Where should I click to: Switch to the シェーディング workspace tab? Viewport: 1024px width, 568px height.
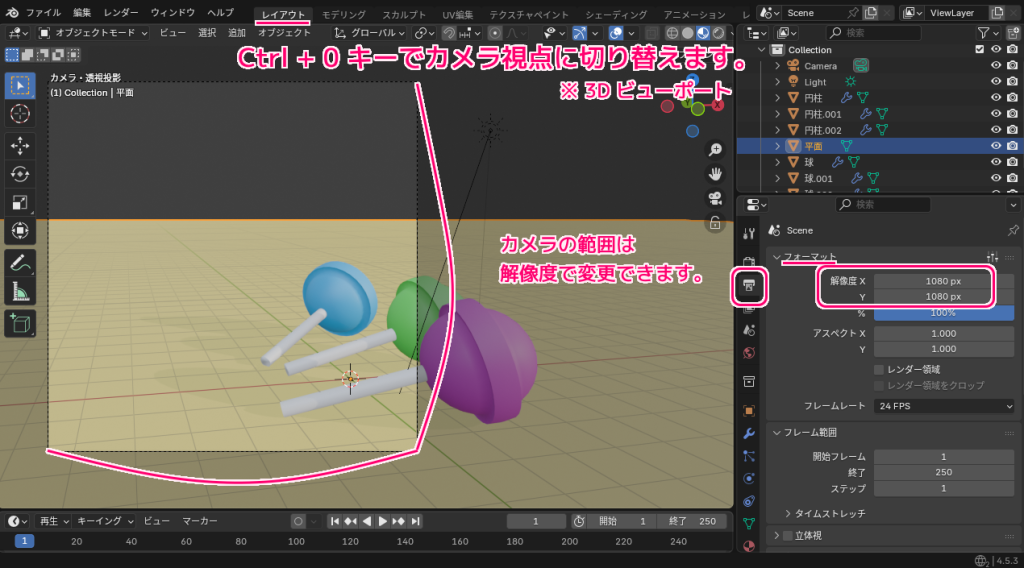616,14
